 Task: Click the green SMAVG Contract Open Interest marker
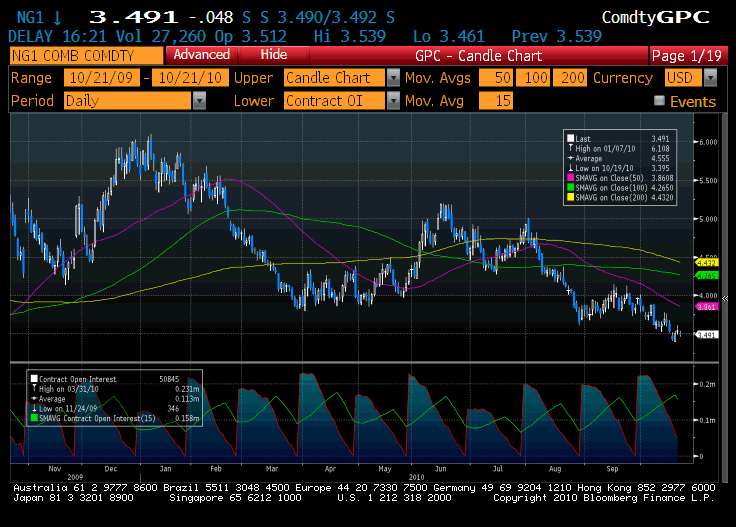34,416
